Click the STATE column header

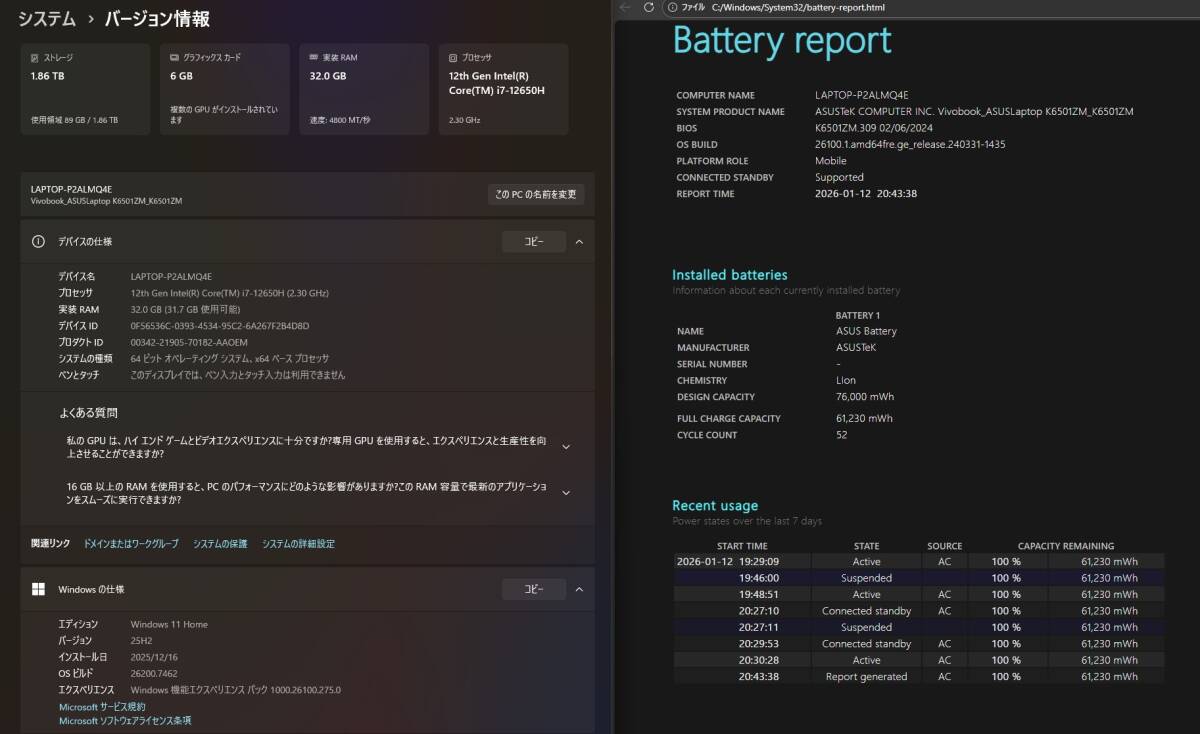pyautogui.click(x=866, y=546)
